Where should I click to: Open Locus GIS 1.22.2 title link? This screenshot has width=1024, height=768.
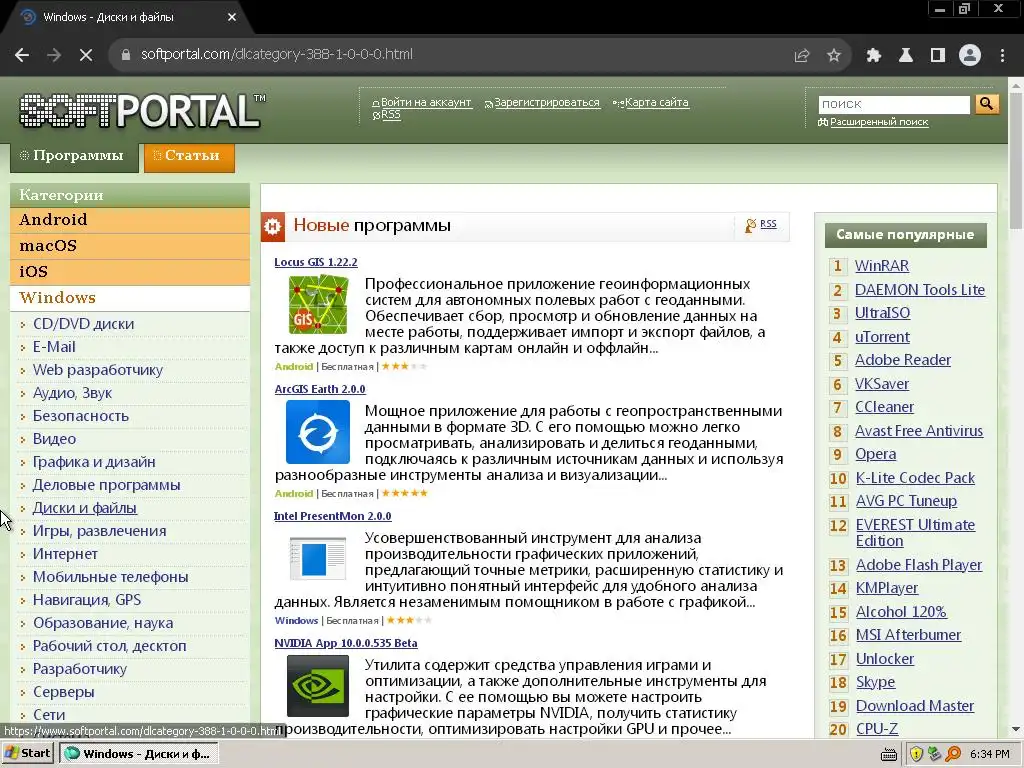tap(316, 263)
